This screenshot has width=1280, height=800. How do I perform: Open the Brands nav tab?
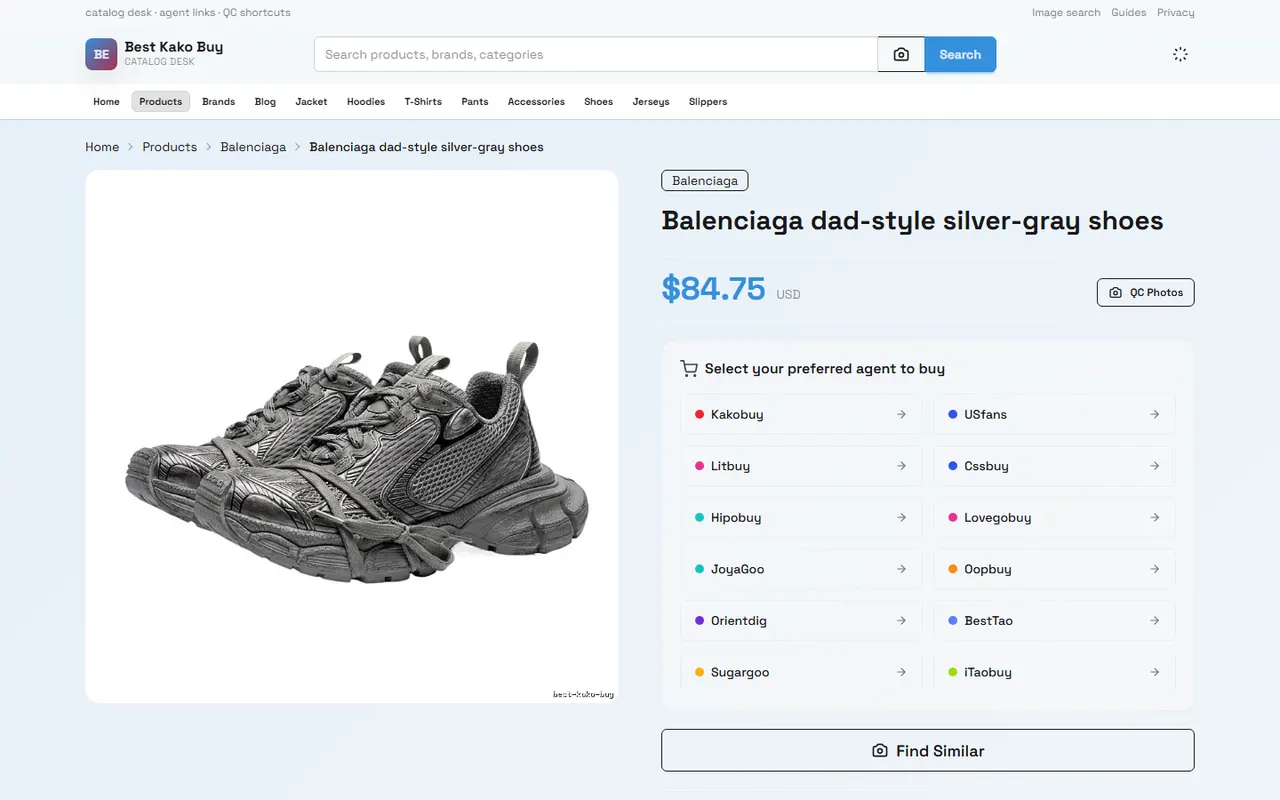(x=218, y=101)
